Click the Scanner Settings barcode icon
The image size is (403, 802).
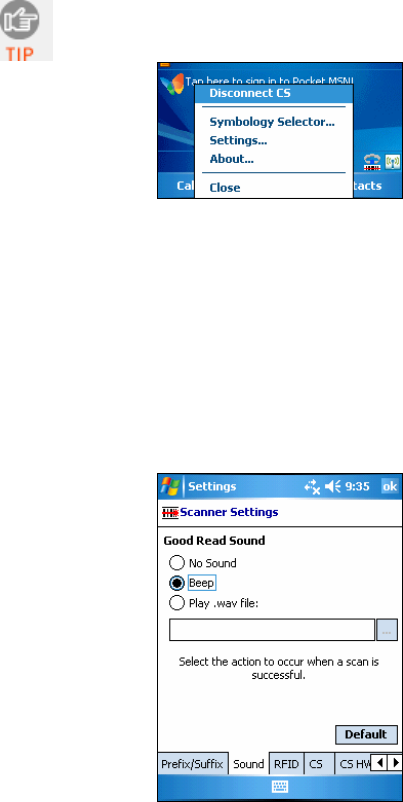[x=170, y=512]
